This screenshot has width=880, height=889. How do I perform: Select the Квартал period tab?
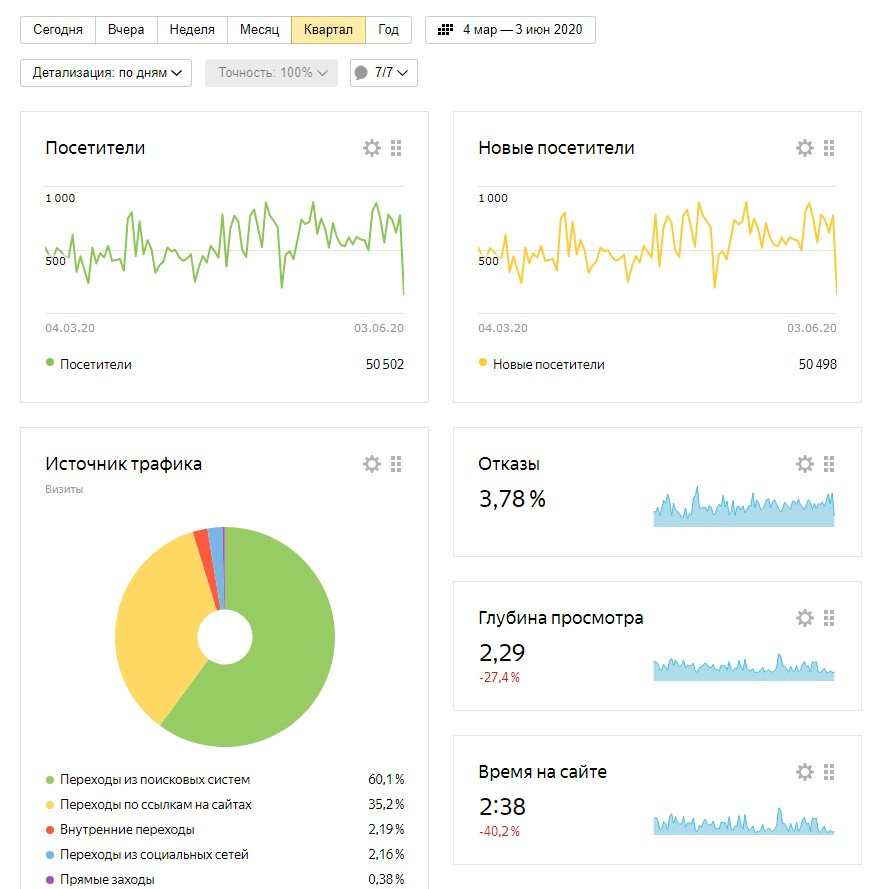coord(328,29)
